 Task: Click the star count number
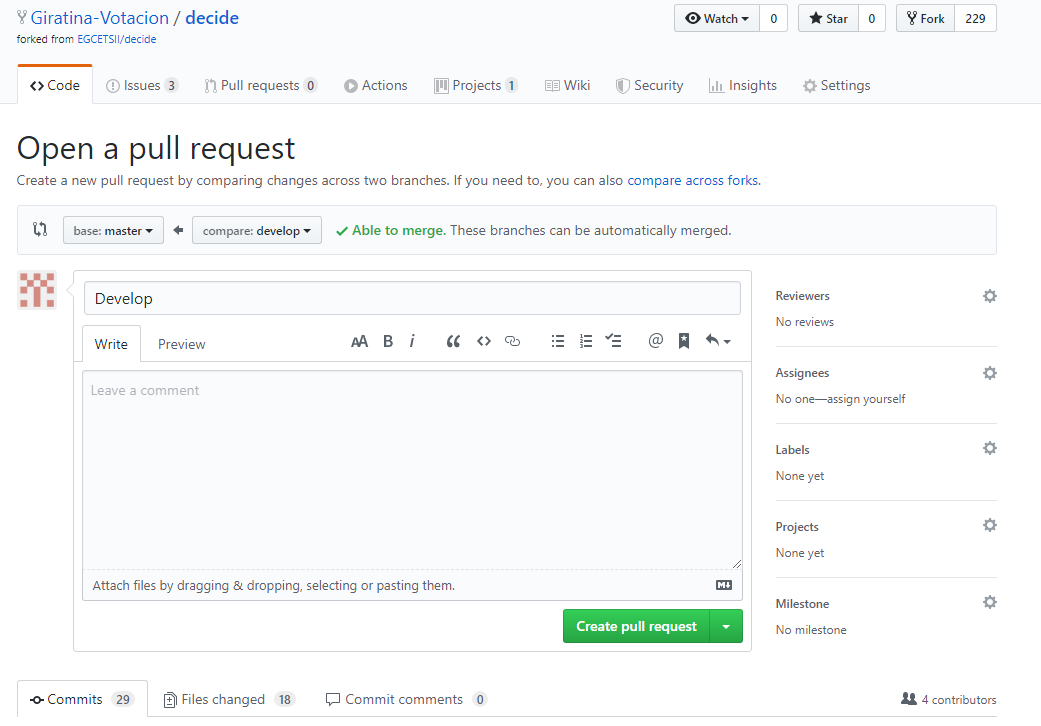coord(872,19)
